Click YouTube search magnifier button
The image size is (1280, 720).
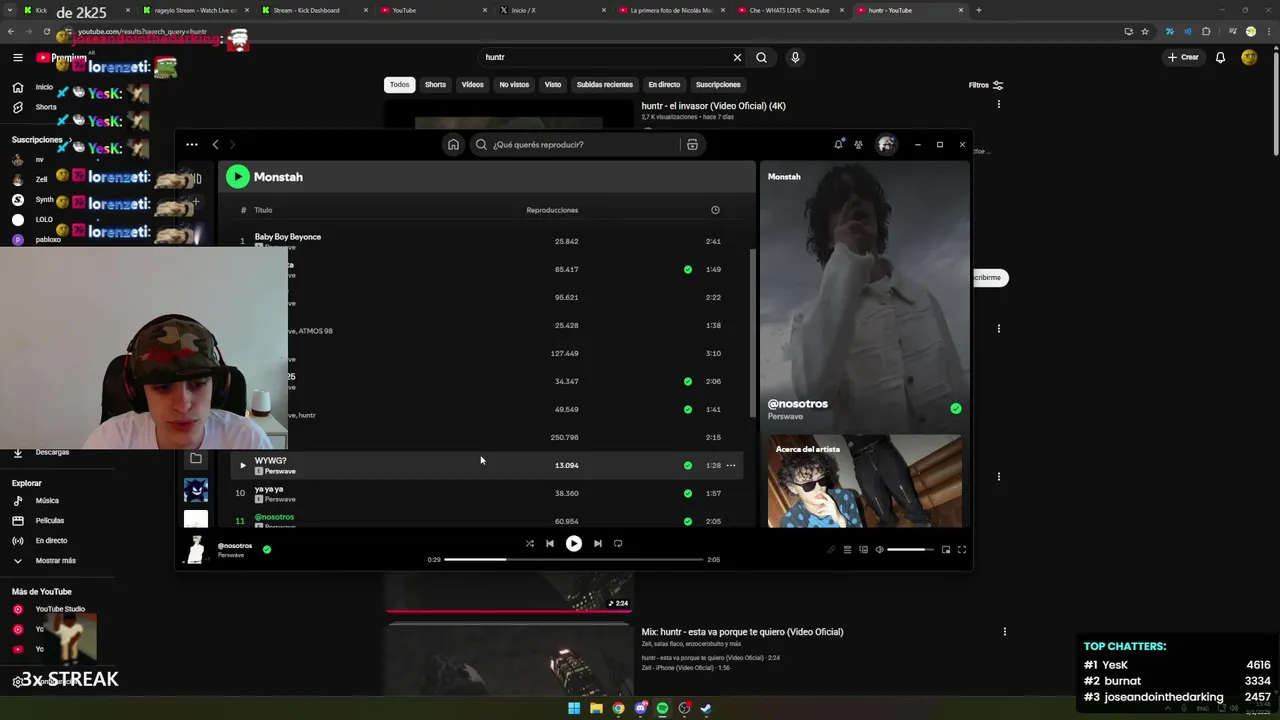[761, 57]
